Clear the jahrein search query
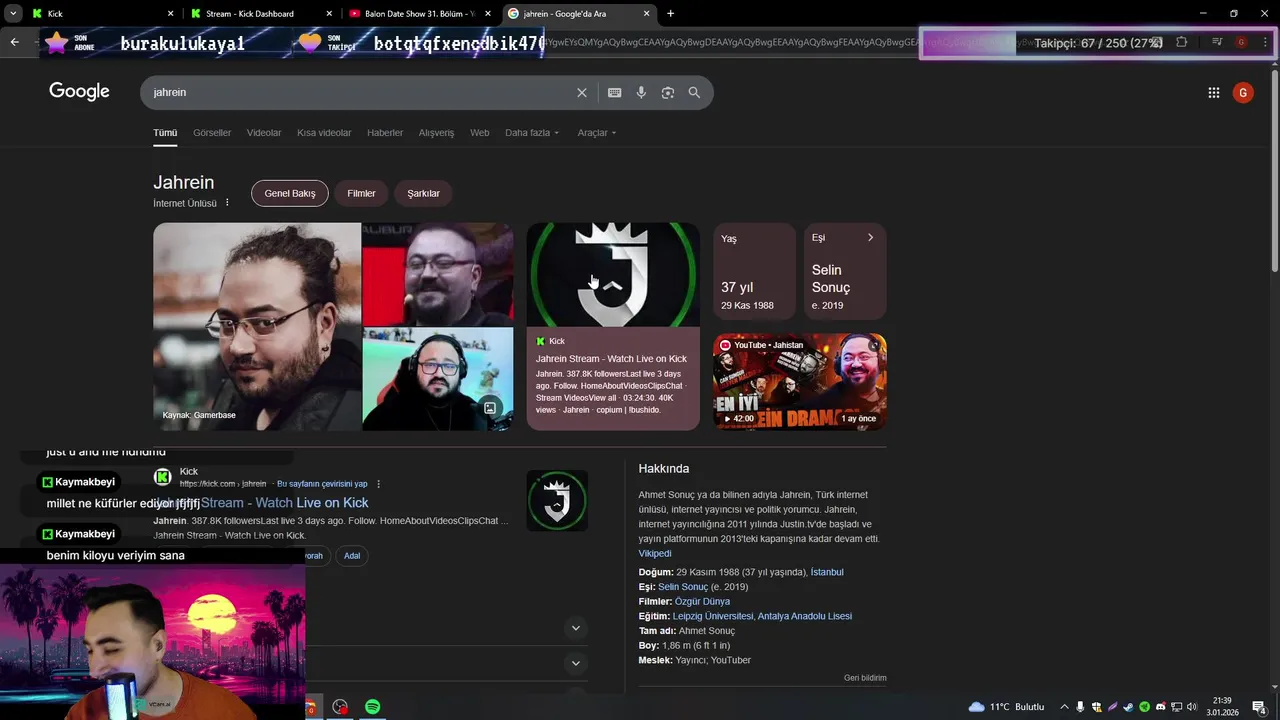The height and width of the screenshot is (720, 1280). tap(582, 92)
